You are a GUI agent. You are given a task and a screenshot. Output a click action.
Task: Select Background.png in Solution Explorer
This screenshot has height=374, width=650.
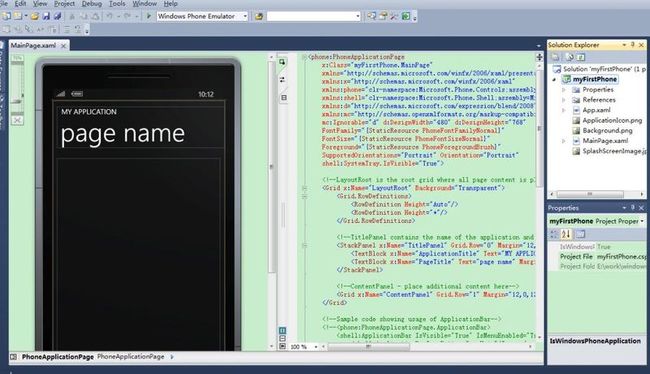(607, 131)
